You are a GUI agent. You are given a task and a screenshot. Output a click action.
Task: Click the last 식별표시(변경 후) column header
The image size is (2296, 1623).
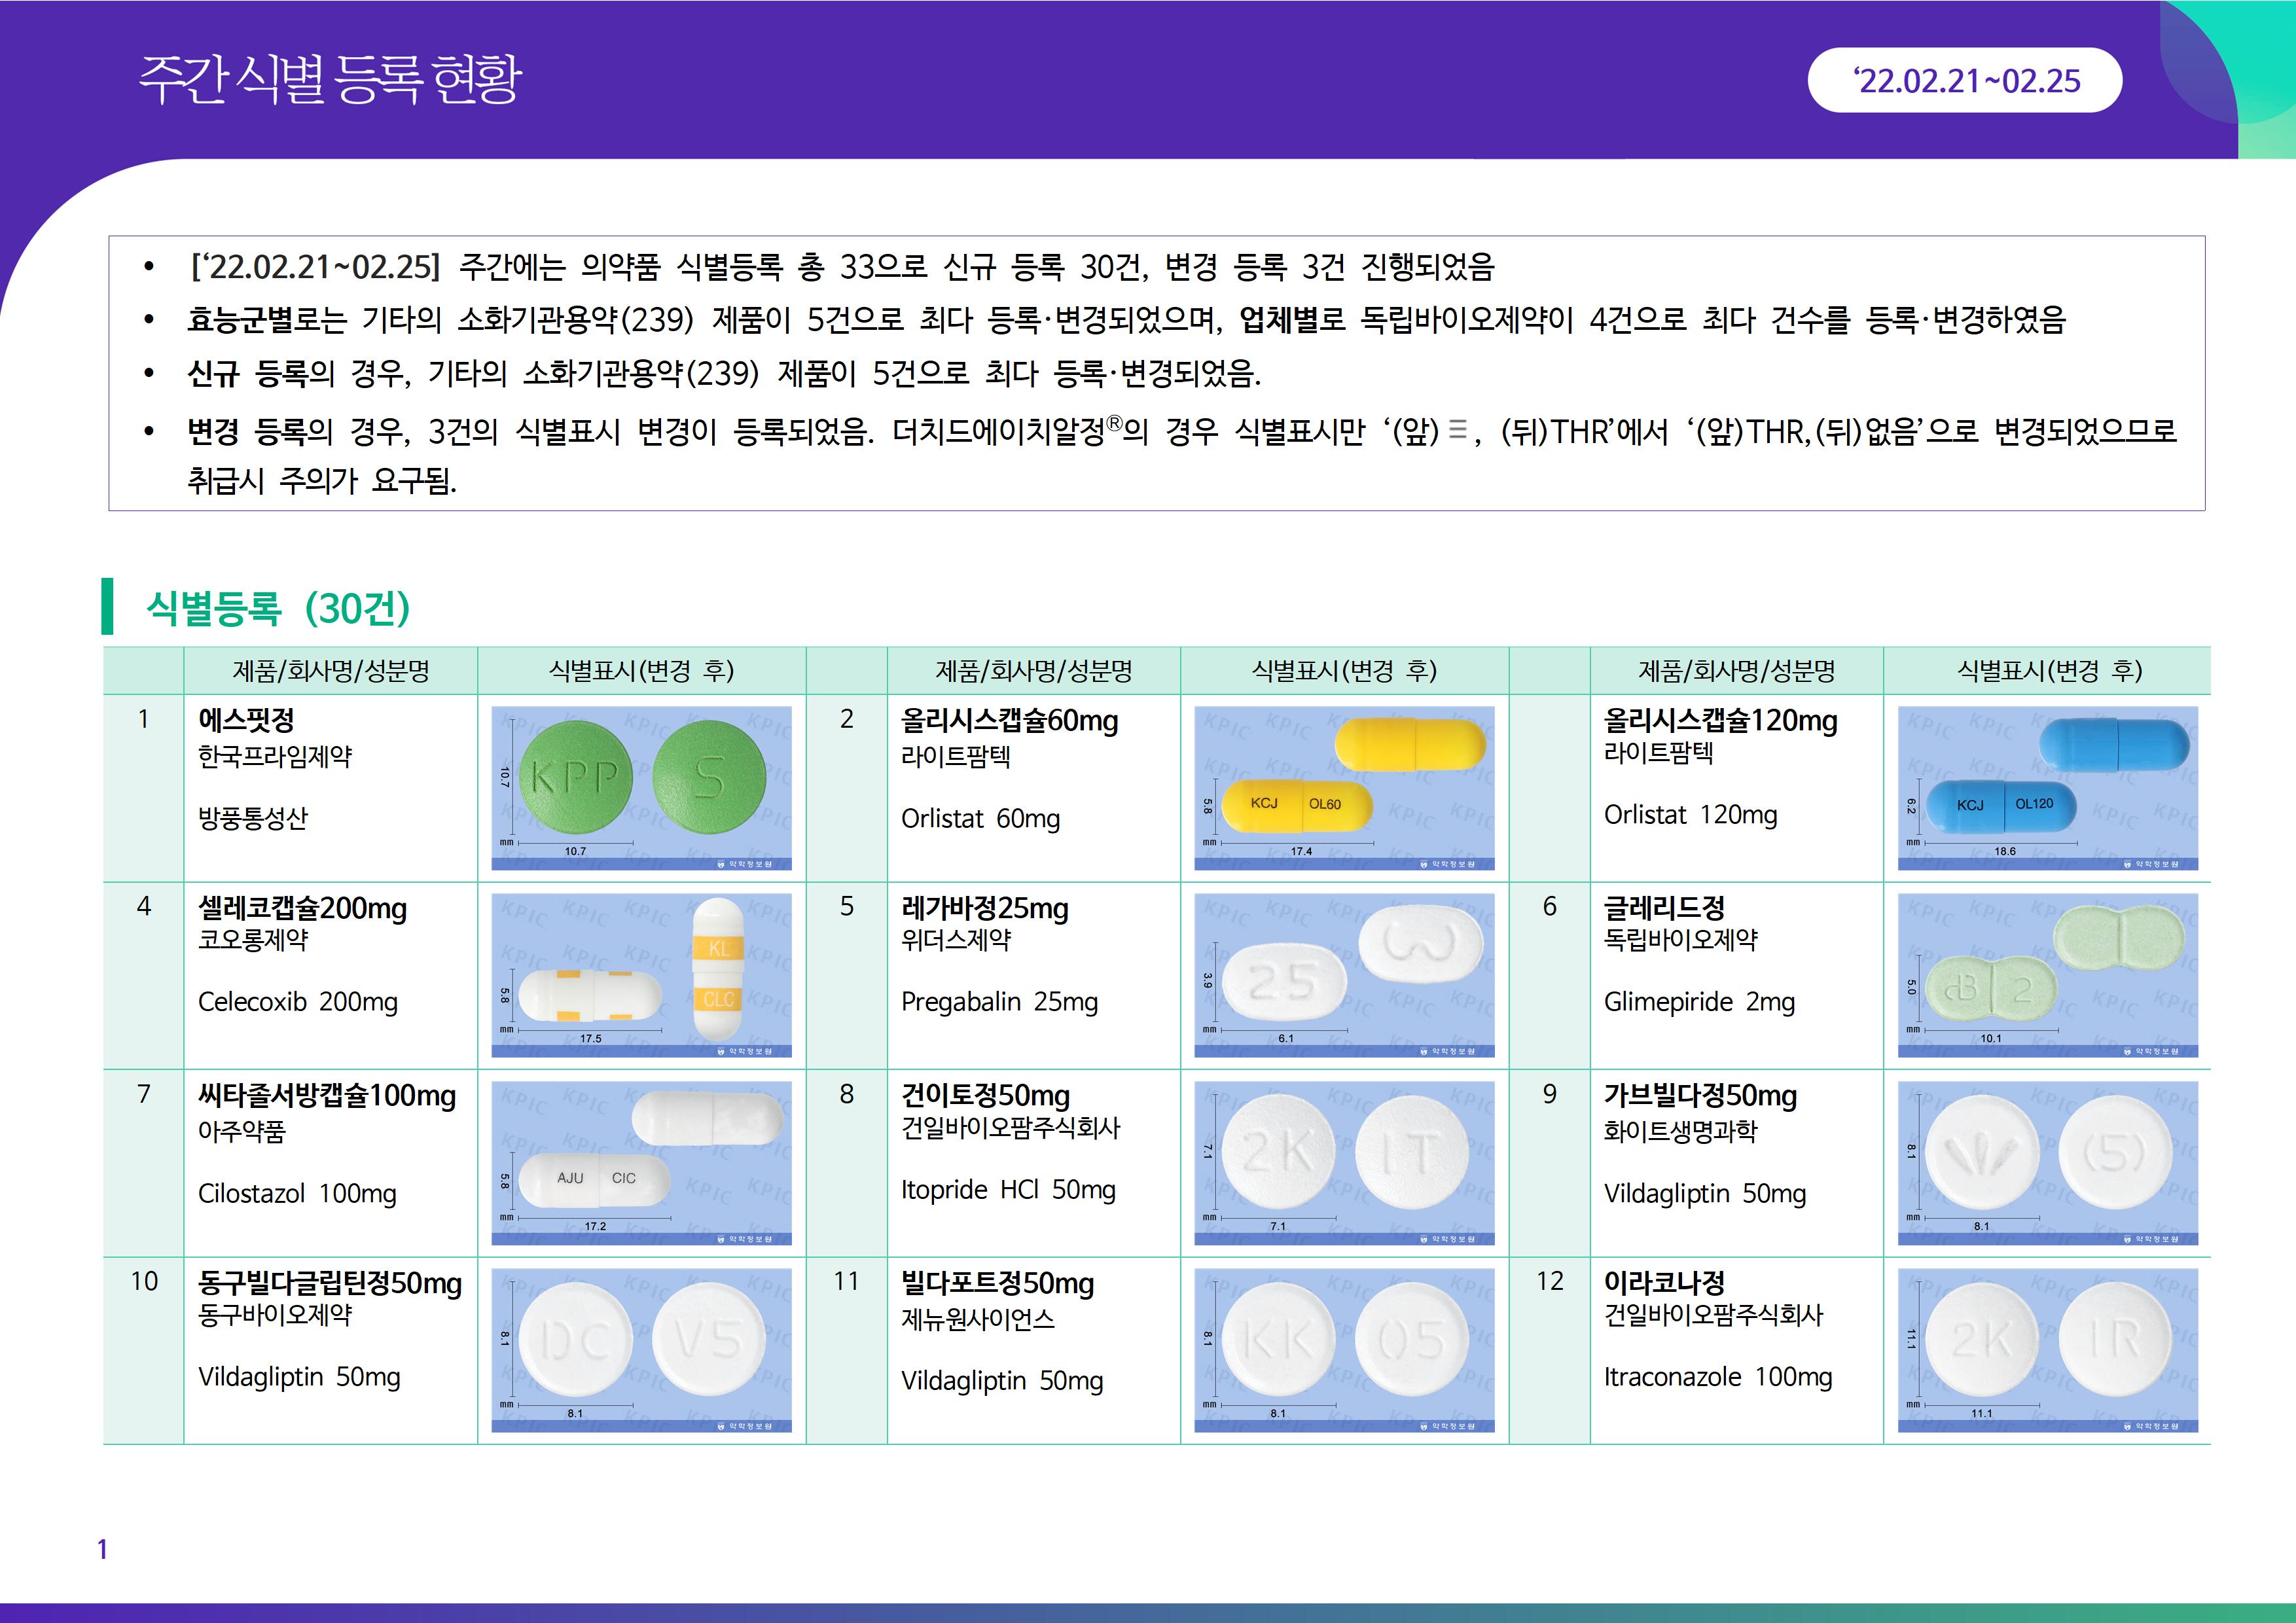point(2048,670)
